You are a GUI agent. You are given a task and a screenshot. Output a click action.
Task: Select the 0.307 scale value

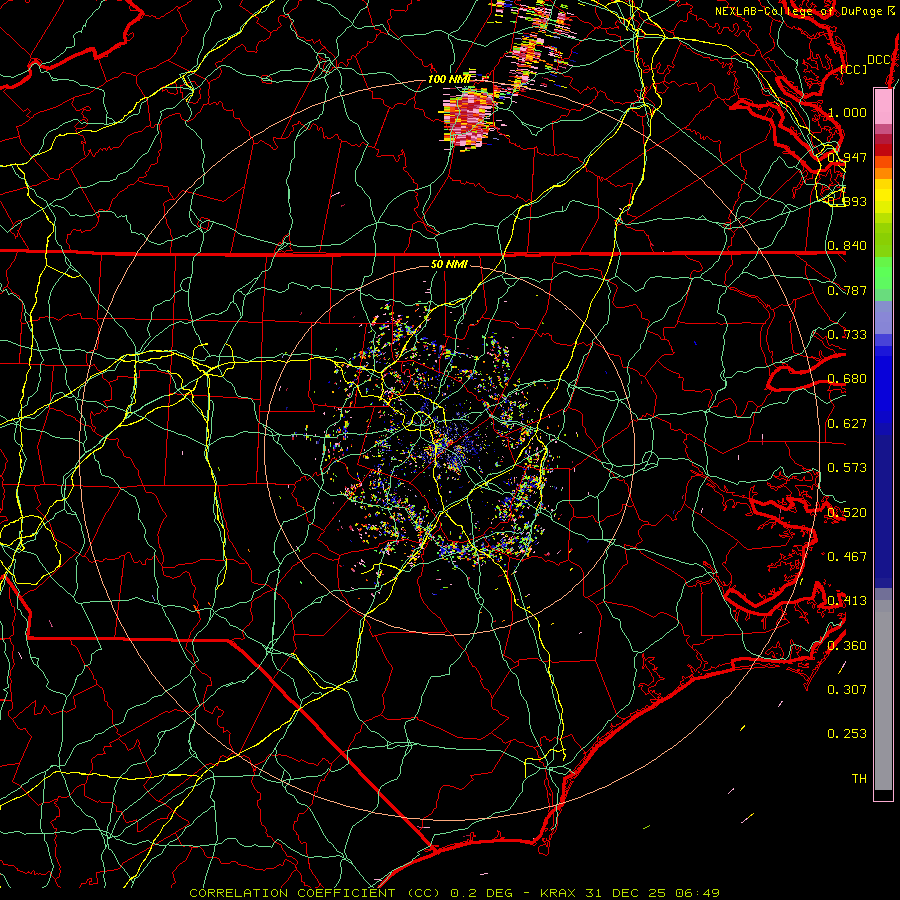pyautogui.click(x=847, y=690)
